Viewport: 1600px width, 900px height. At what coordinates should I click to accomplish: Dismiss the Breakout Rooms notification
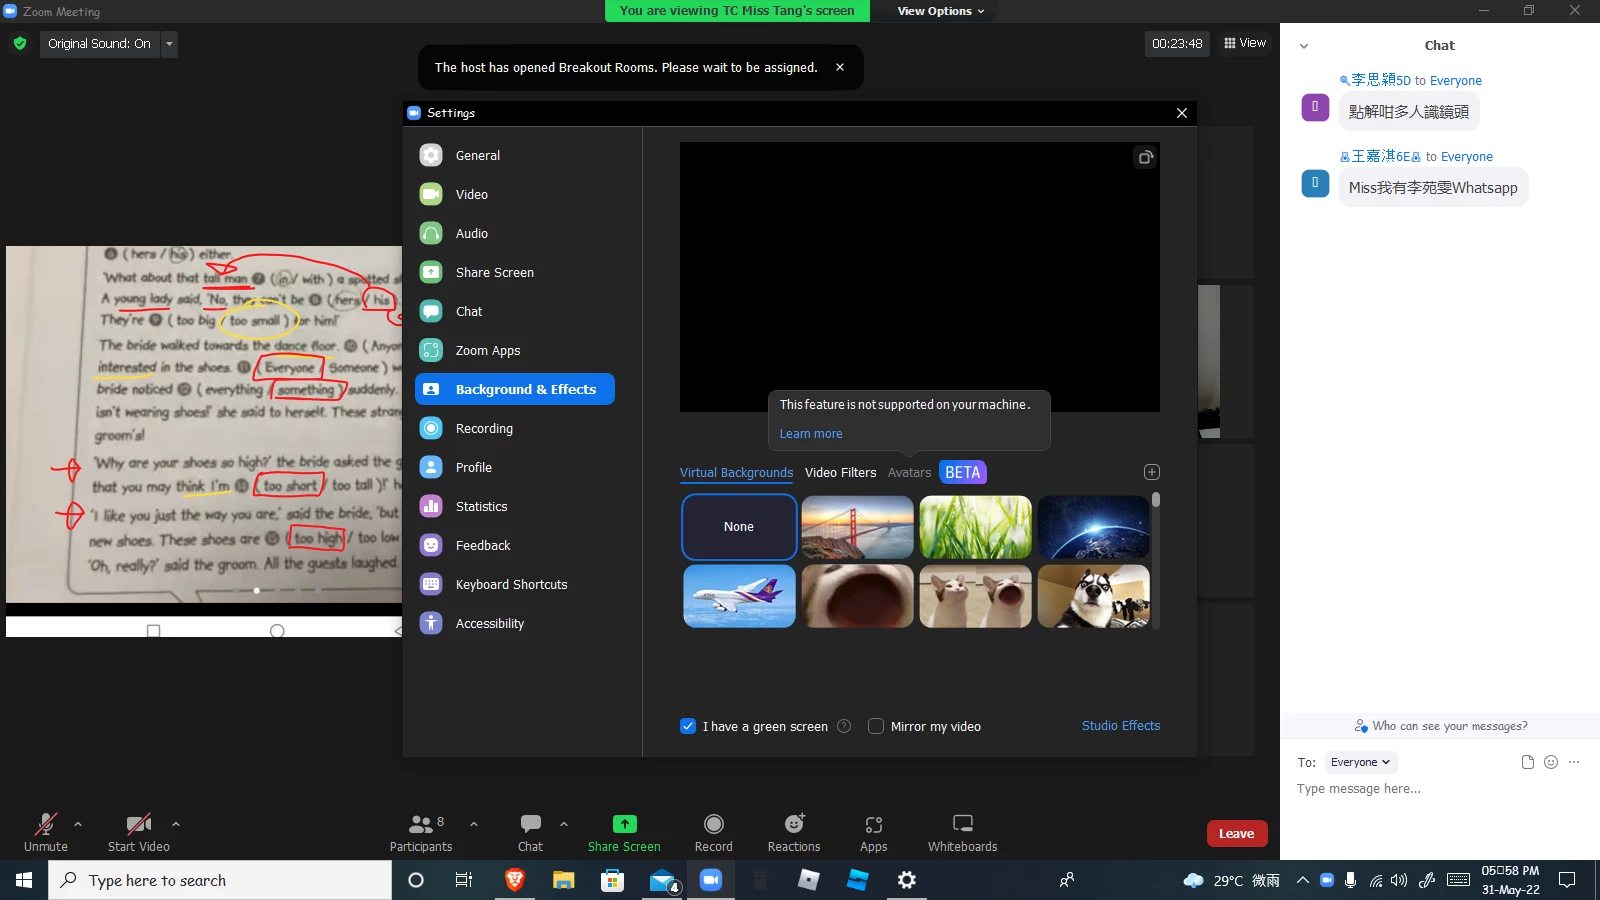tap(840, 67)
